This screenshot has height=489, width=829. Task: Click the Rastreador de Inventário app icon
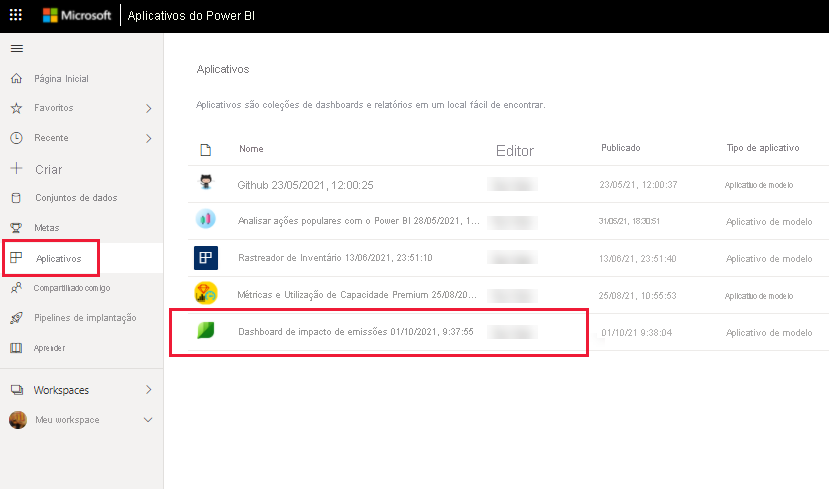[206, 258]
